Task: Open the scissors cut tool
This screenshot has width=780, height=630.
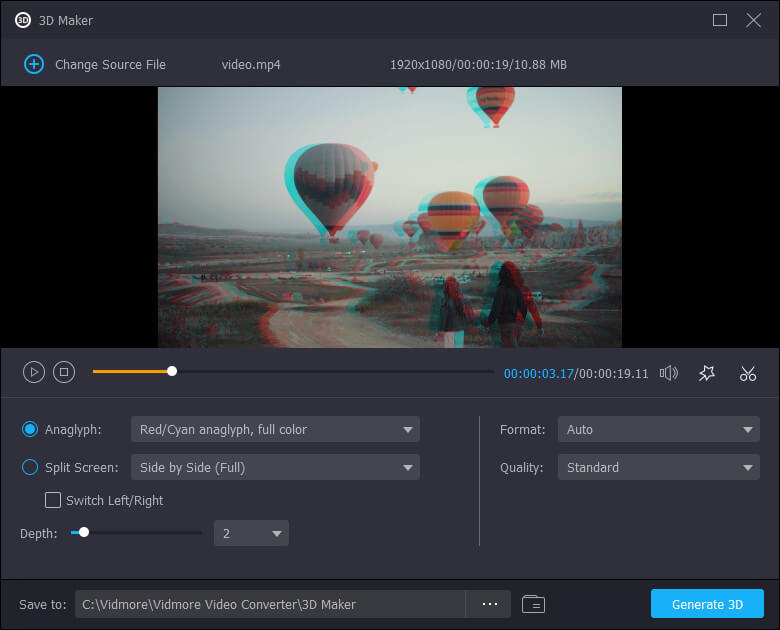Action: [x=748, y=373]
